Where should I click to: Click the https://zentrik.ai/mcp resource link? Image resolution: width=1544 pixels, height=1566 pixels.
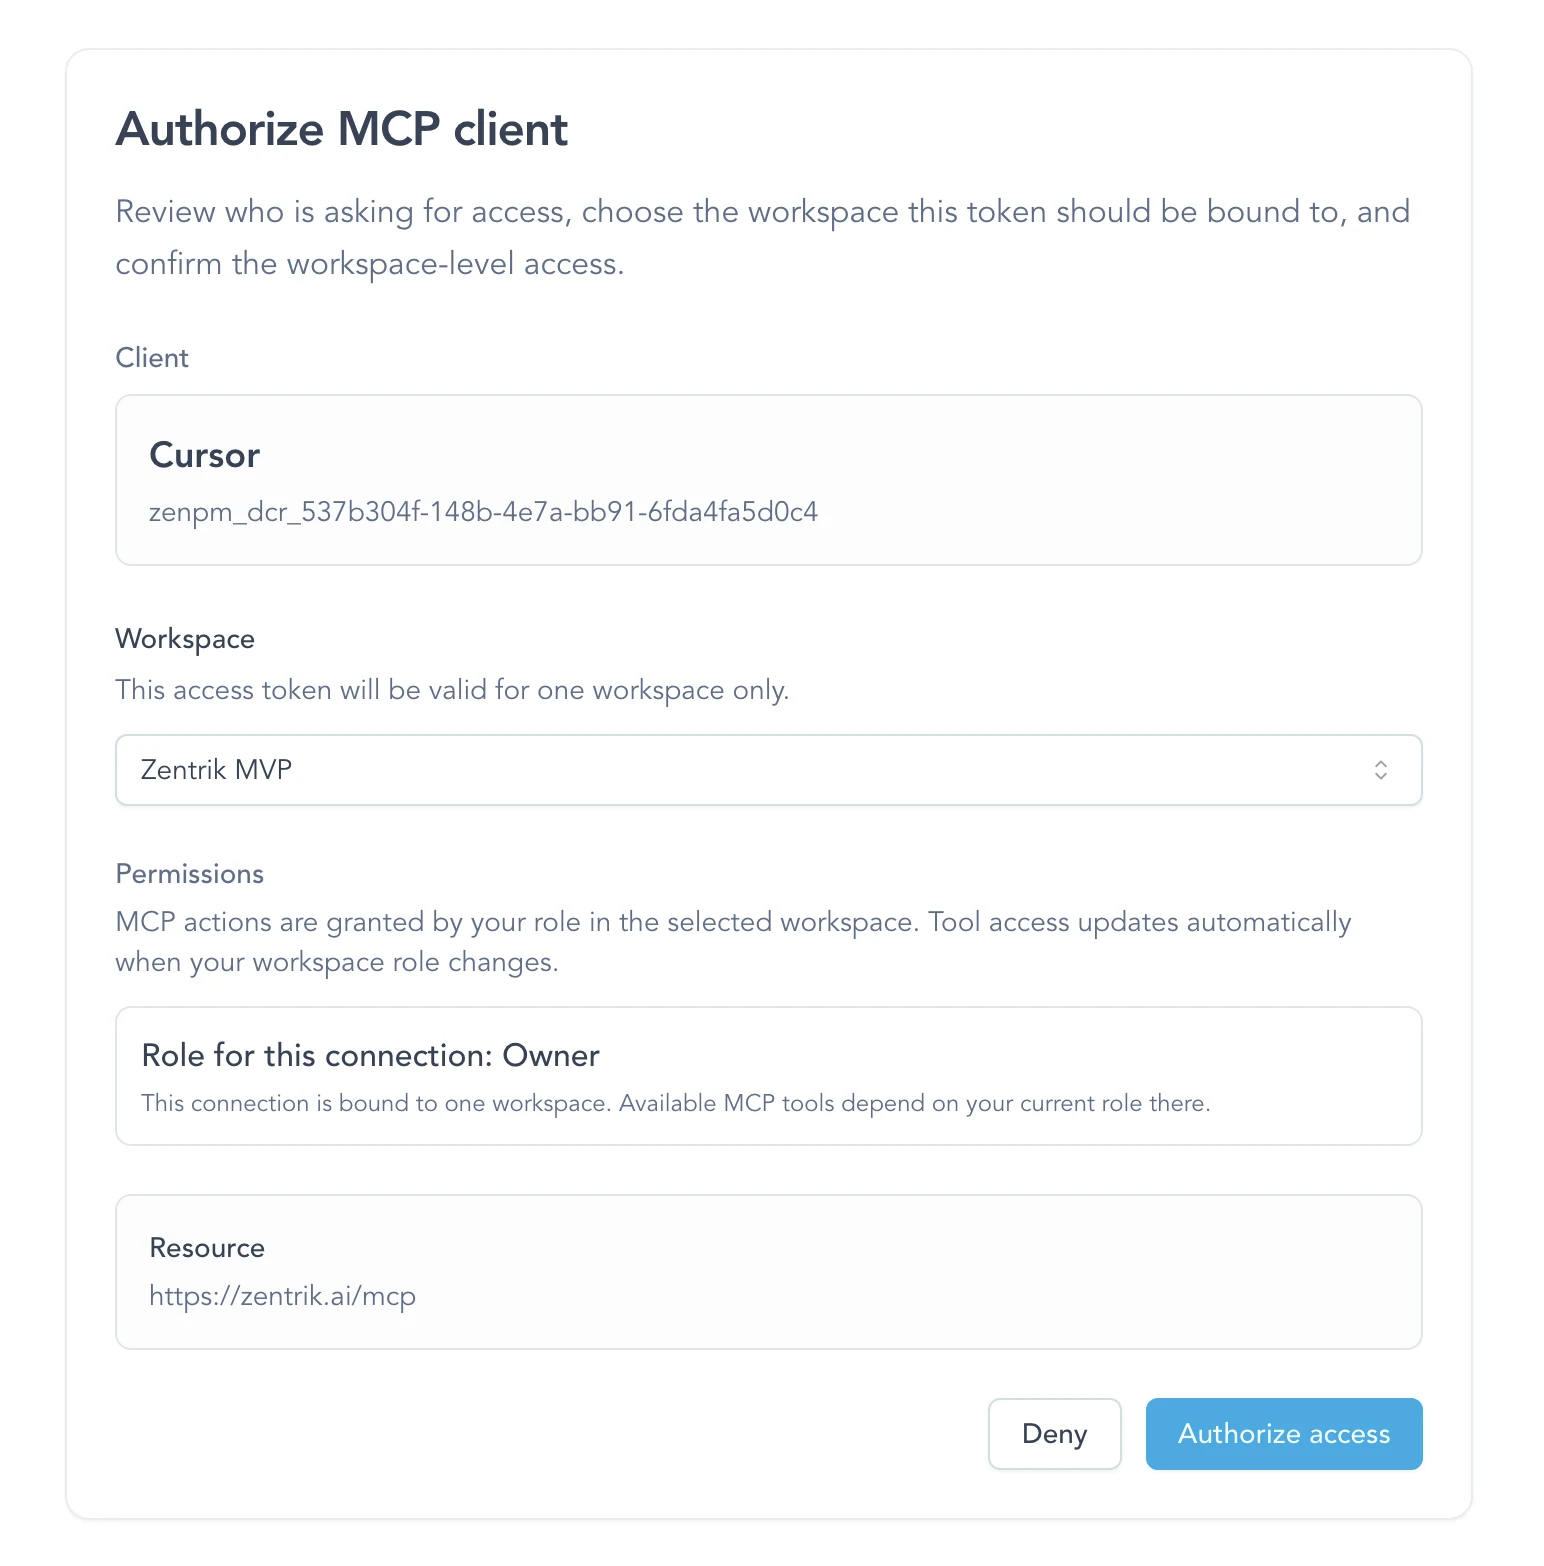coord(283,1295)
